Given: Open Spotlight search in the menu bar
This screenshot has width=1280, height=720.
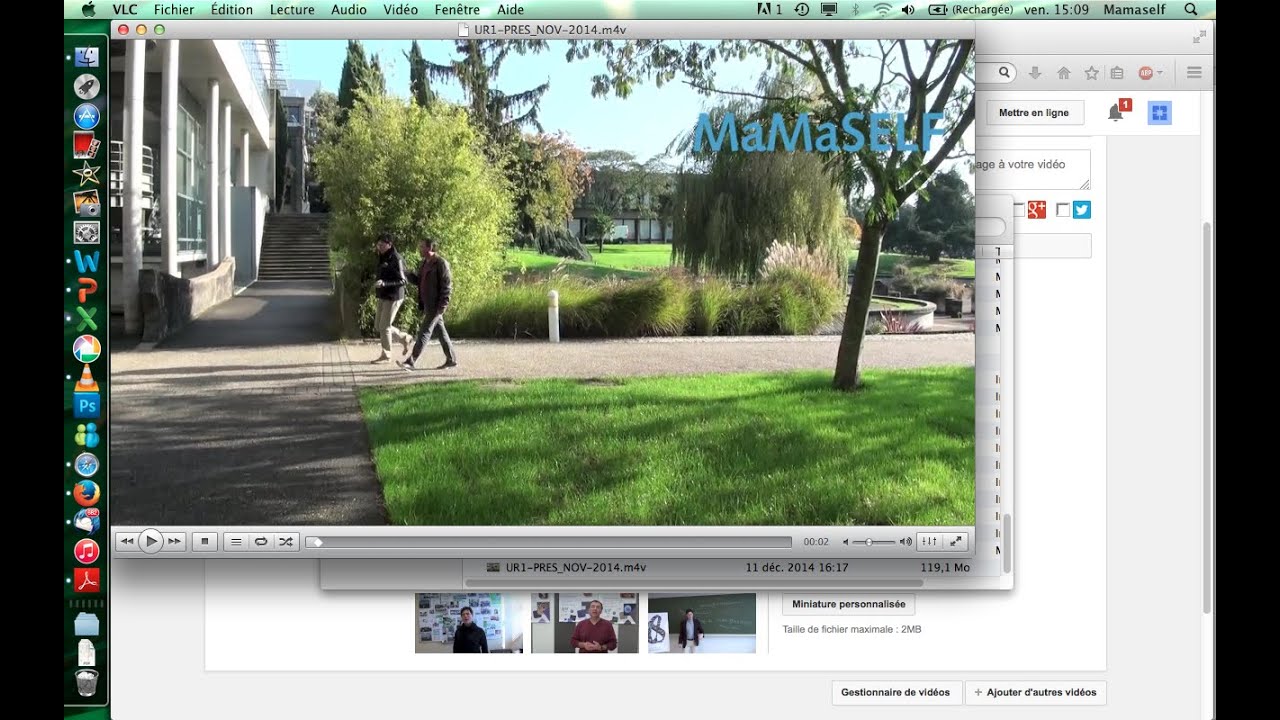Looking at the screenshot, I should click(1190, 9).
